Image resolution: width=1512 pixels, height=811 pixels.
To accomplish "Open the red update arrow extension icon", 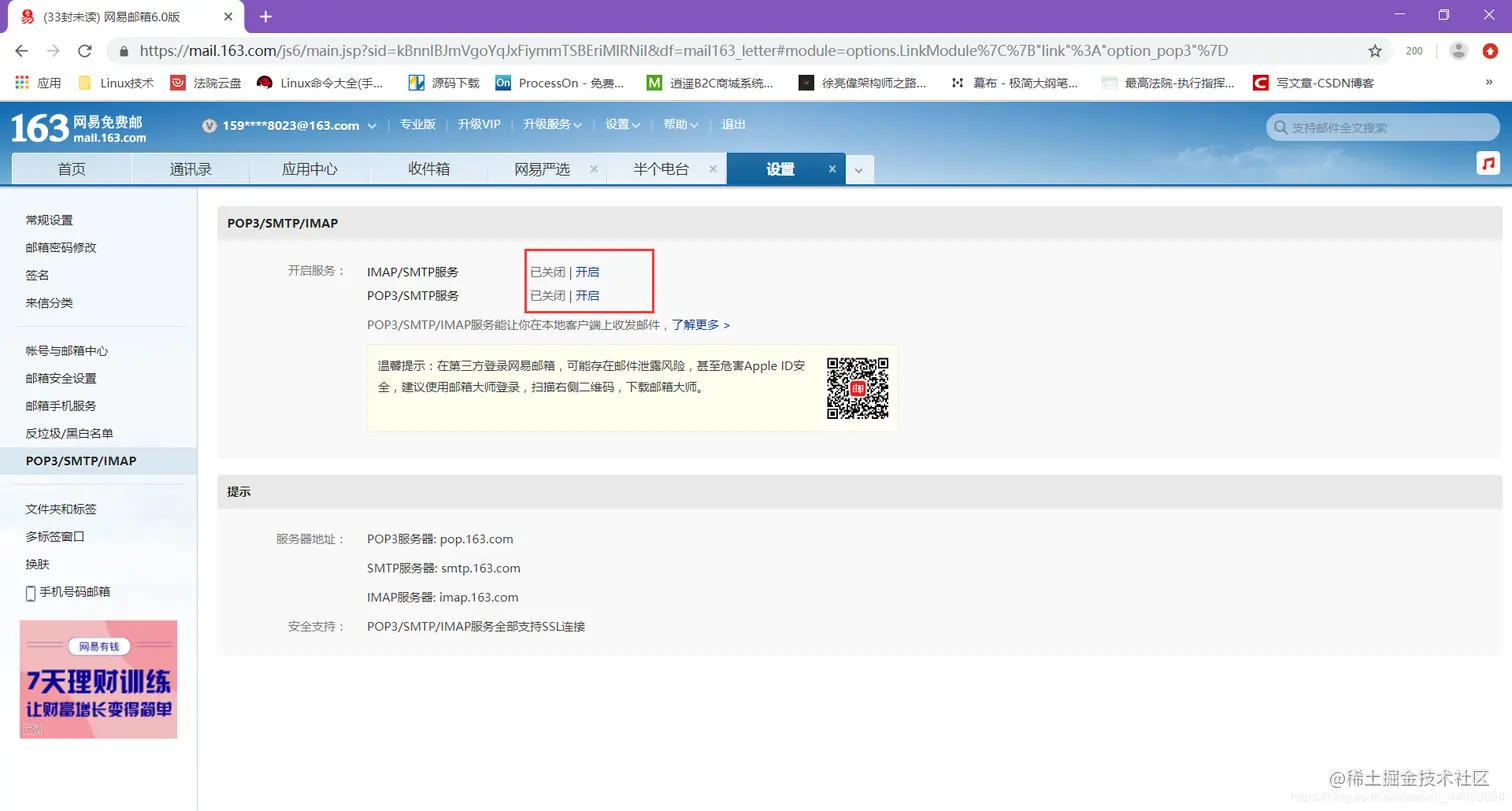I will tap(1490, 51).
